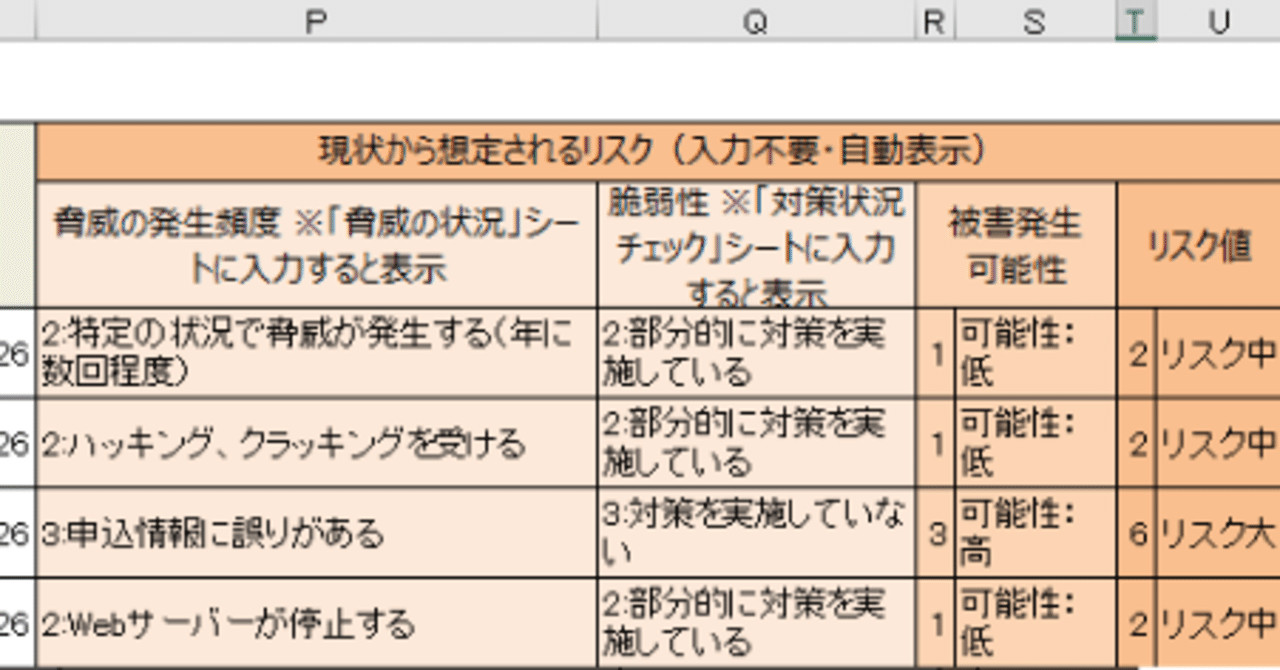
Task: Select column P header
Action: point(317,20)
